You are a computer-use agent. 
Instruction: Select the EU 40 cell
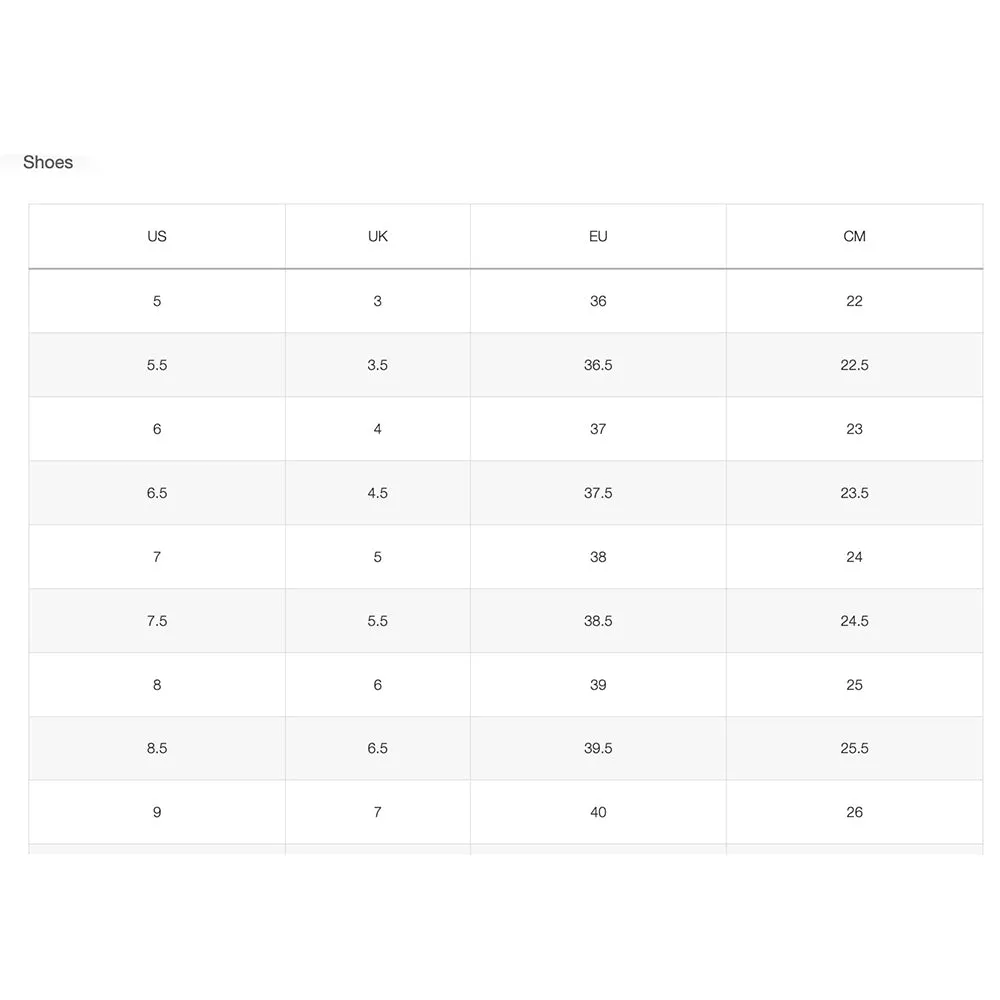tap(598, 812)
